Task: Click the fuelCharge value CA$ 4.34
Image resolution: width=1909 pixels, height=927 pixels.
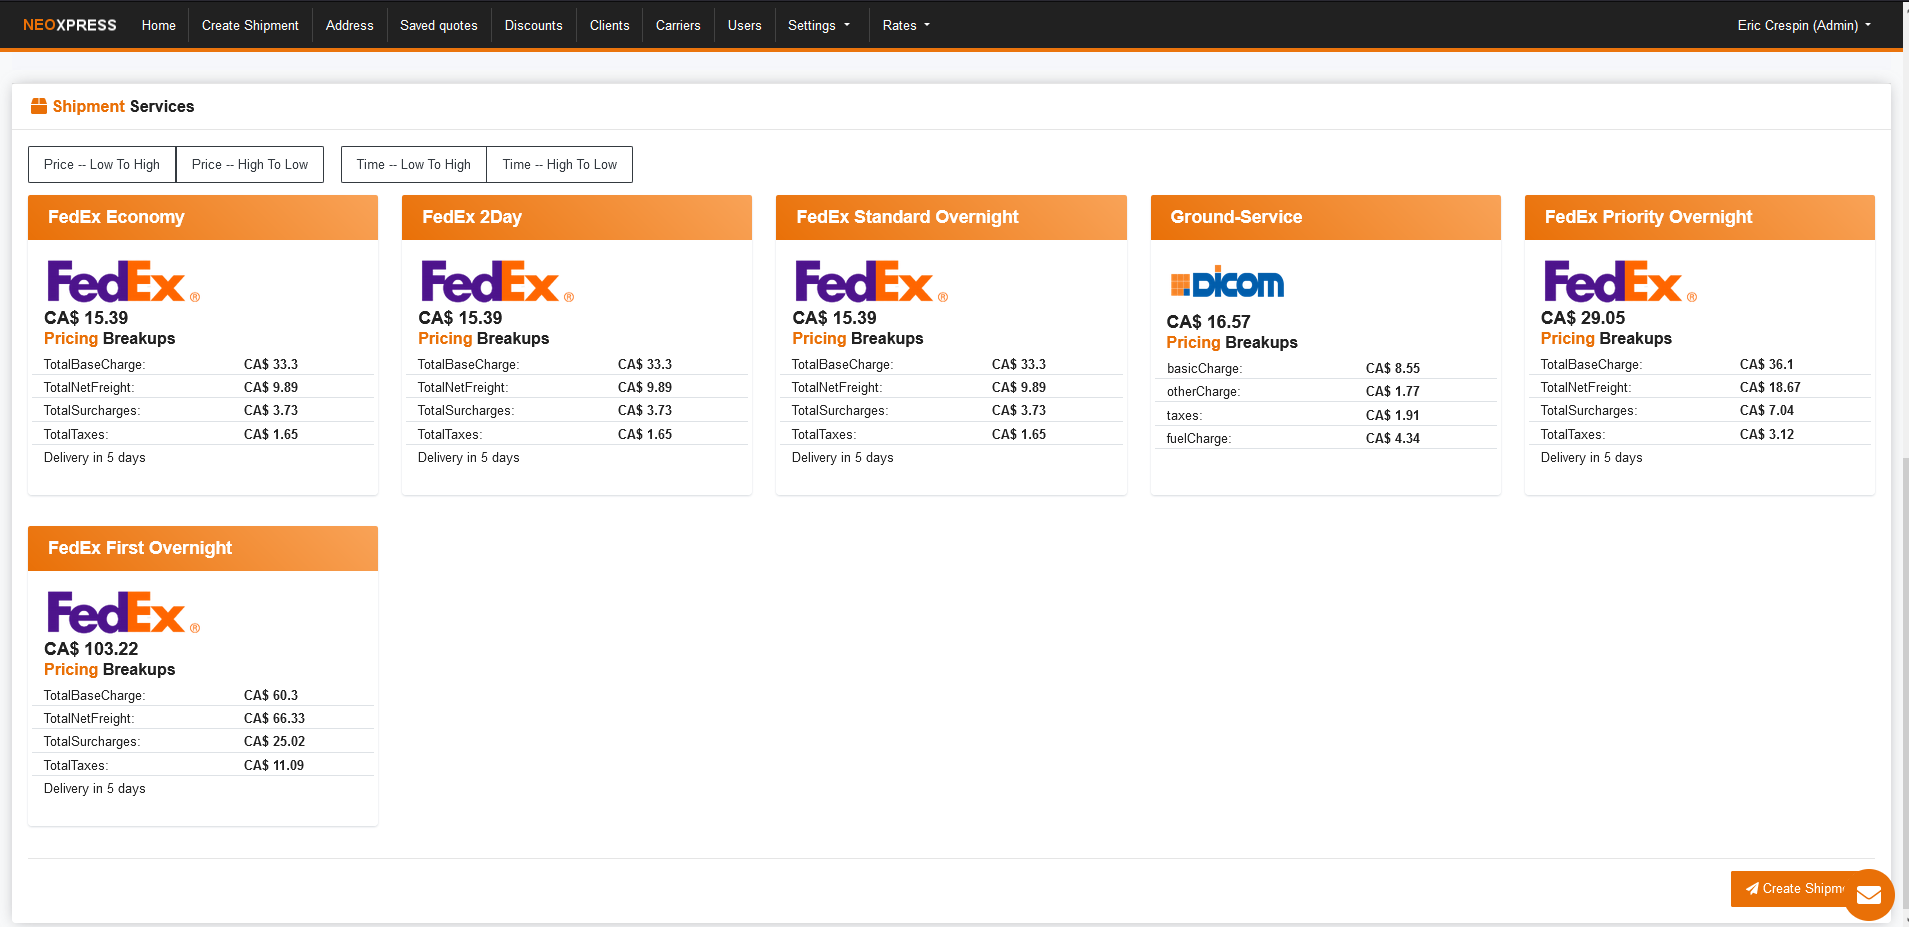Action: [x=1393, y=438]
